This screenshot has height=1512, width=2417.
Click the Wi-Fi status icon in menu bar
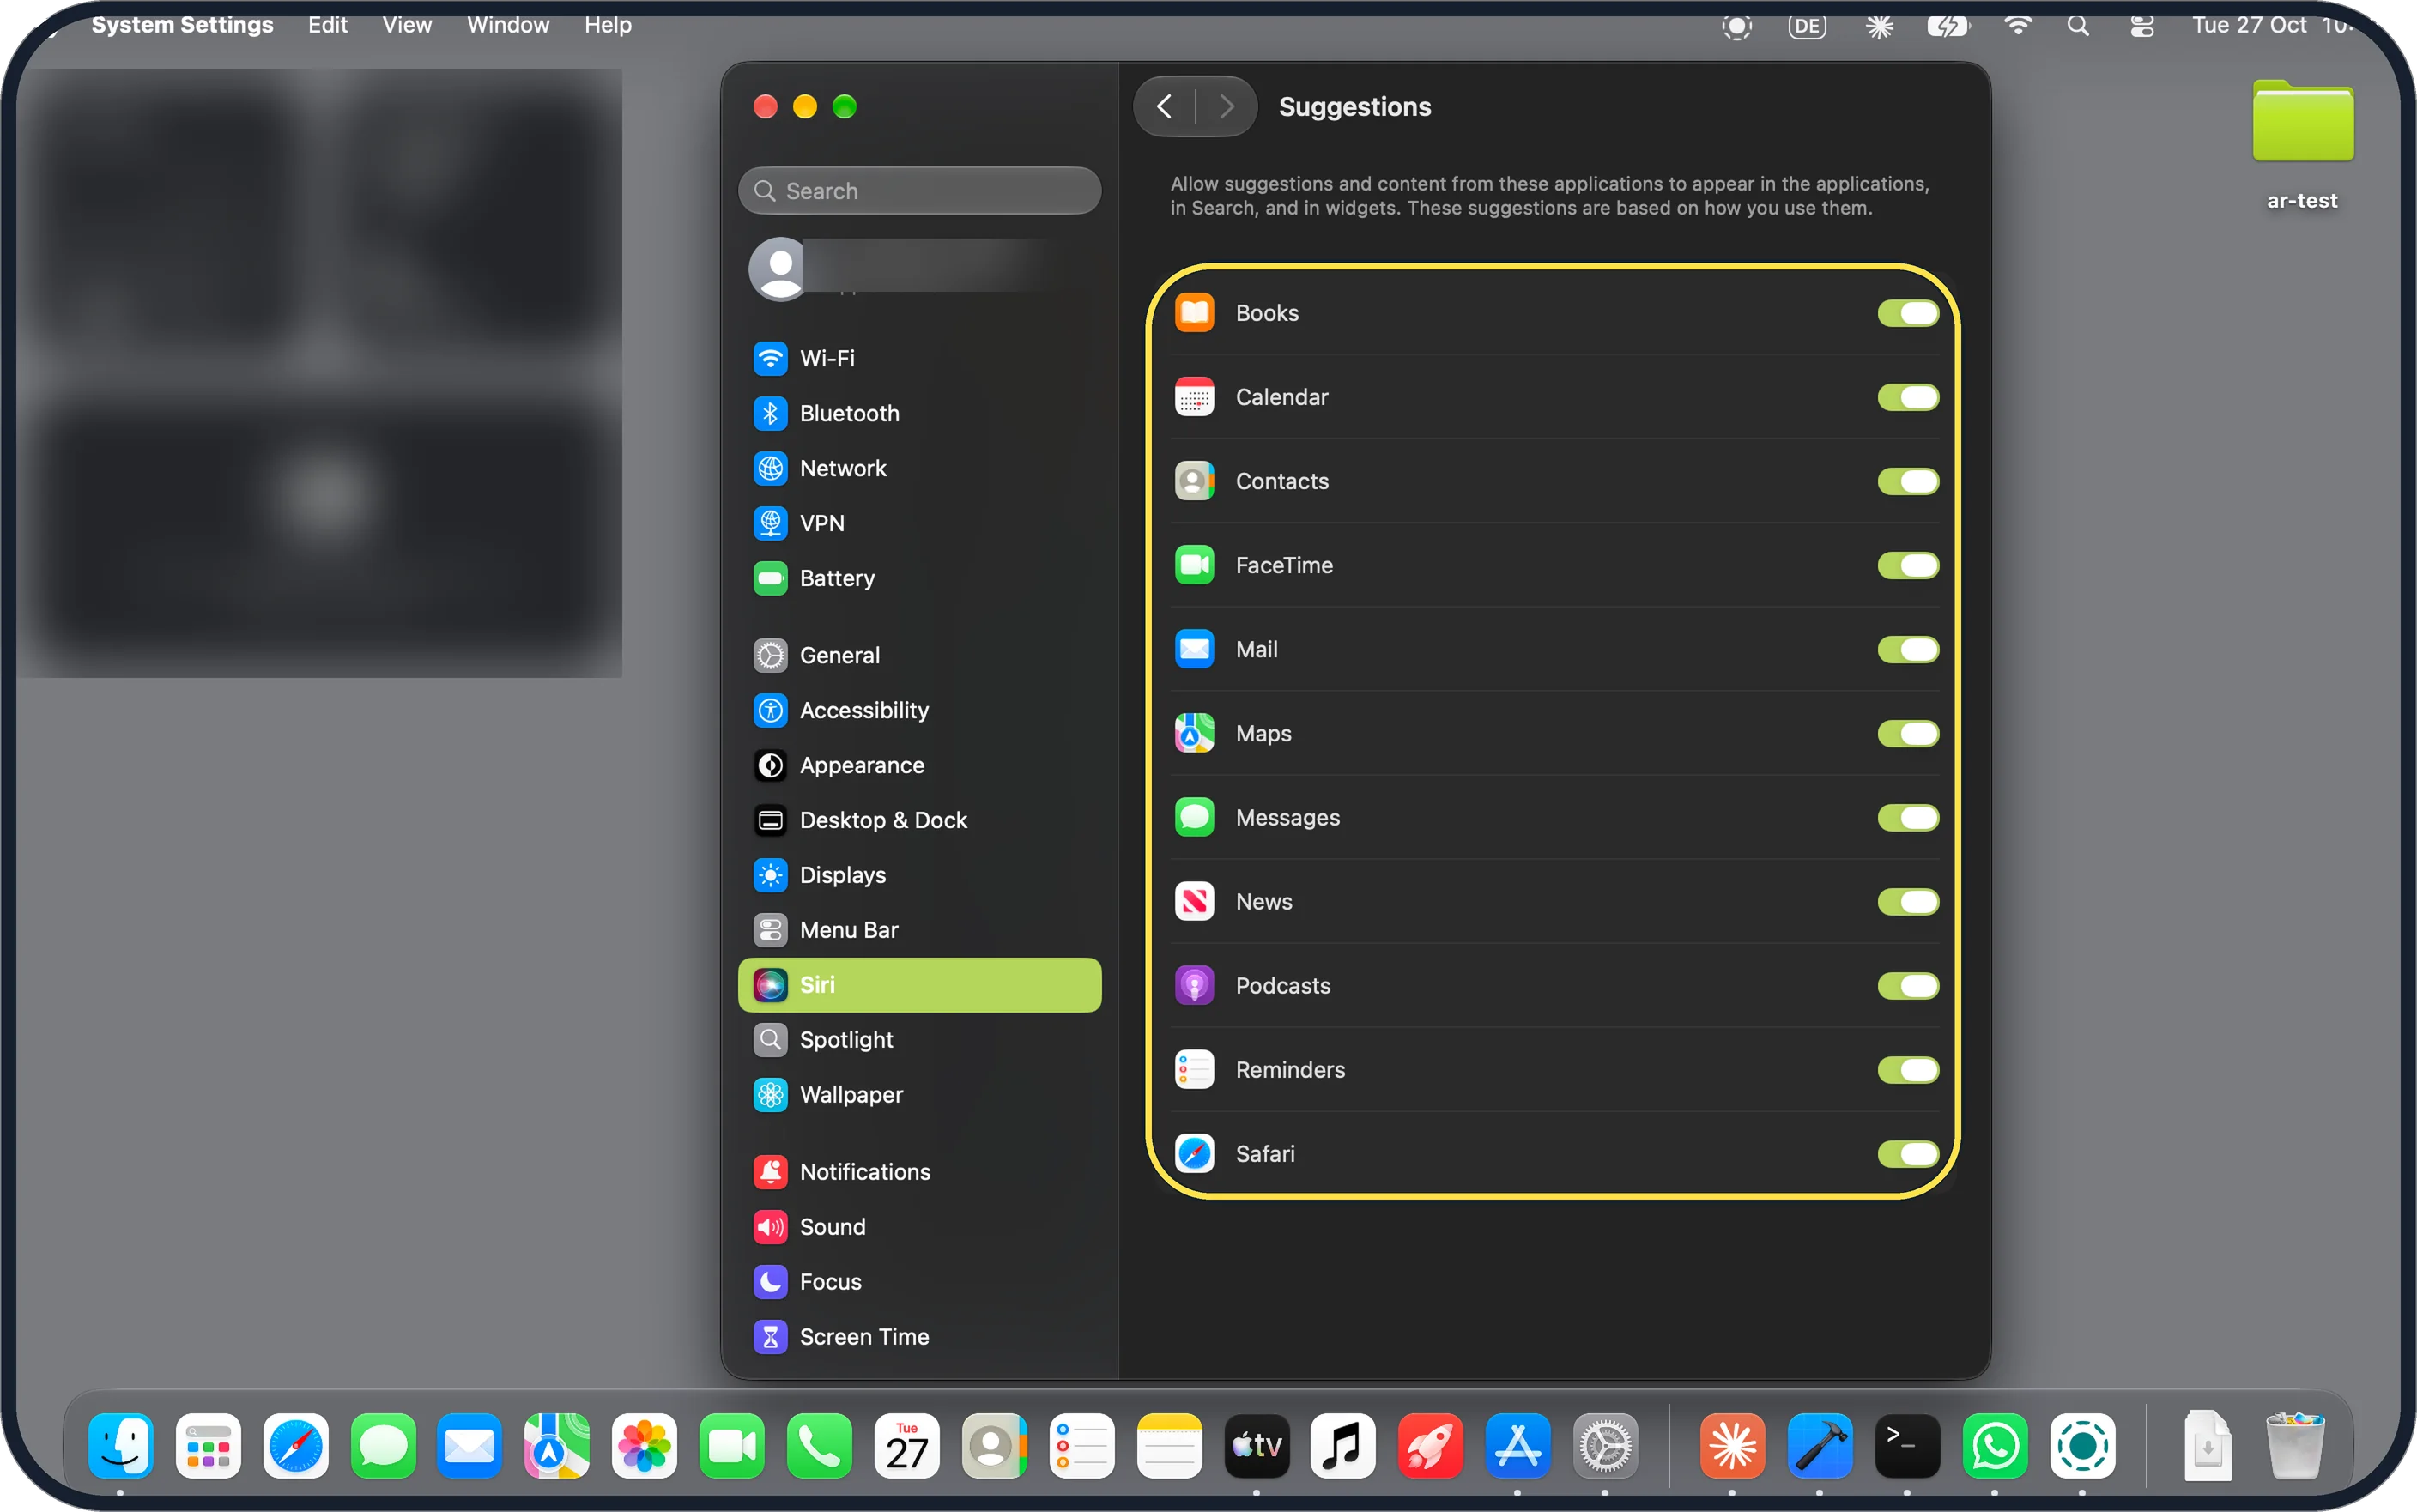click(2018, 26)
